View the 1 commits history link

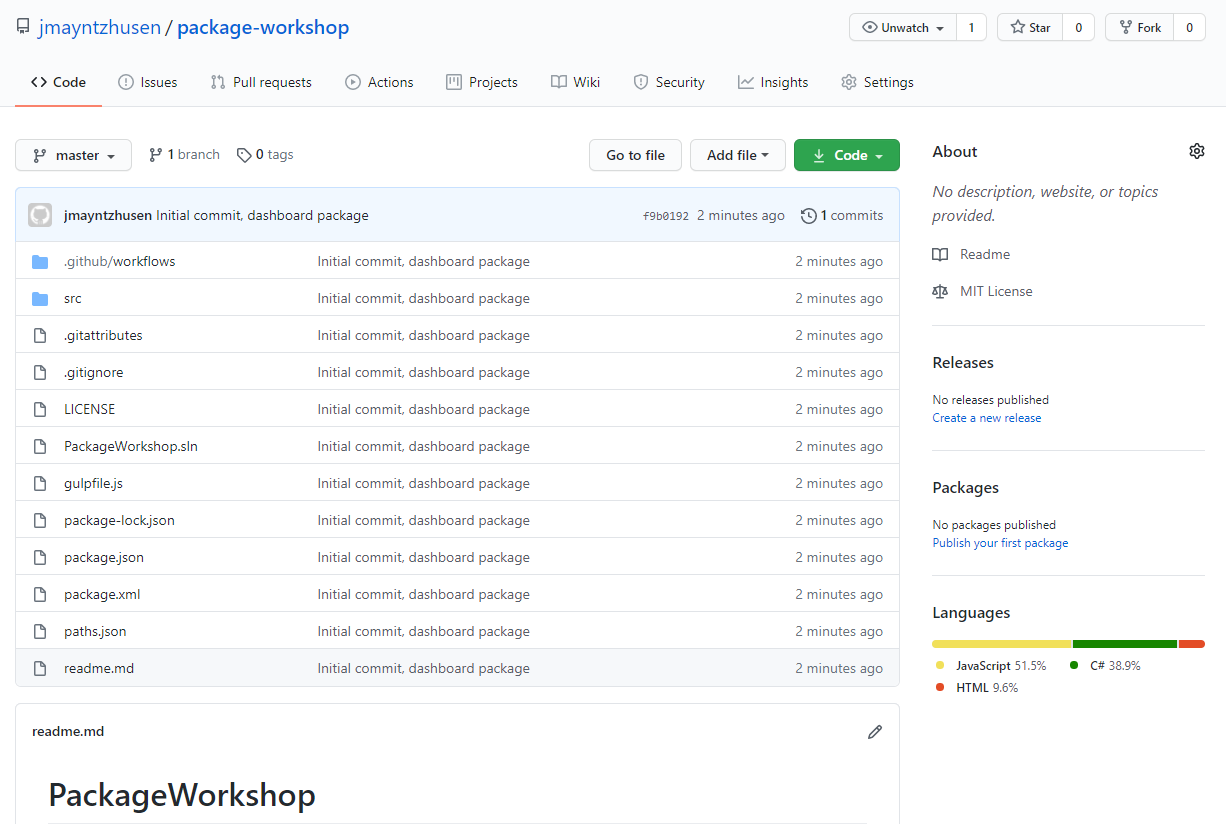[x=842, y=215]
